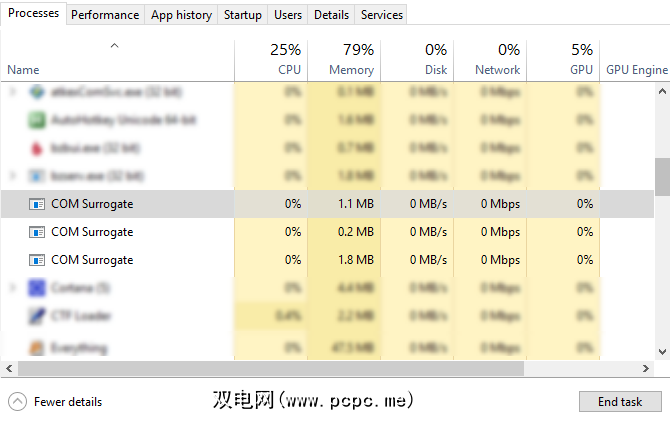Click the AutoHotkey Unicode green icon
This screenshot has height=423, width=670.
pos(37,120)
